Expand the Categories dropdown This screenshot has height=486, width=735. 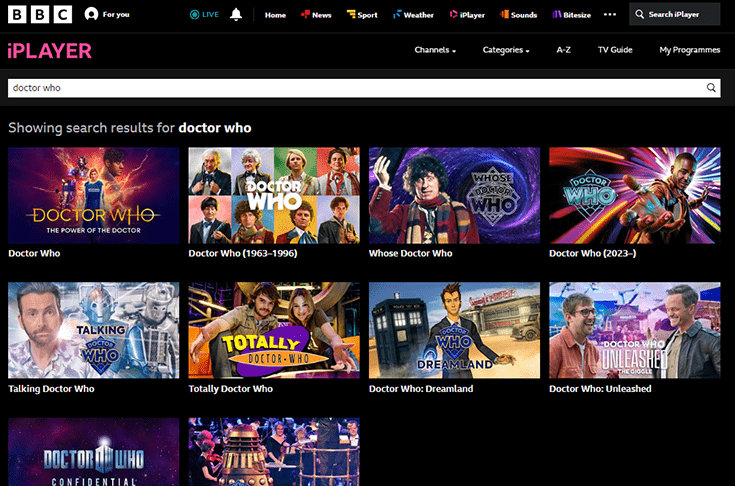point(506,50)
